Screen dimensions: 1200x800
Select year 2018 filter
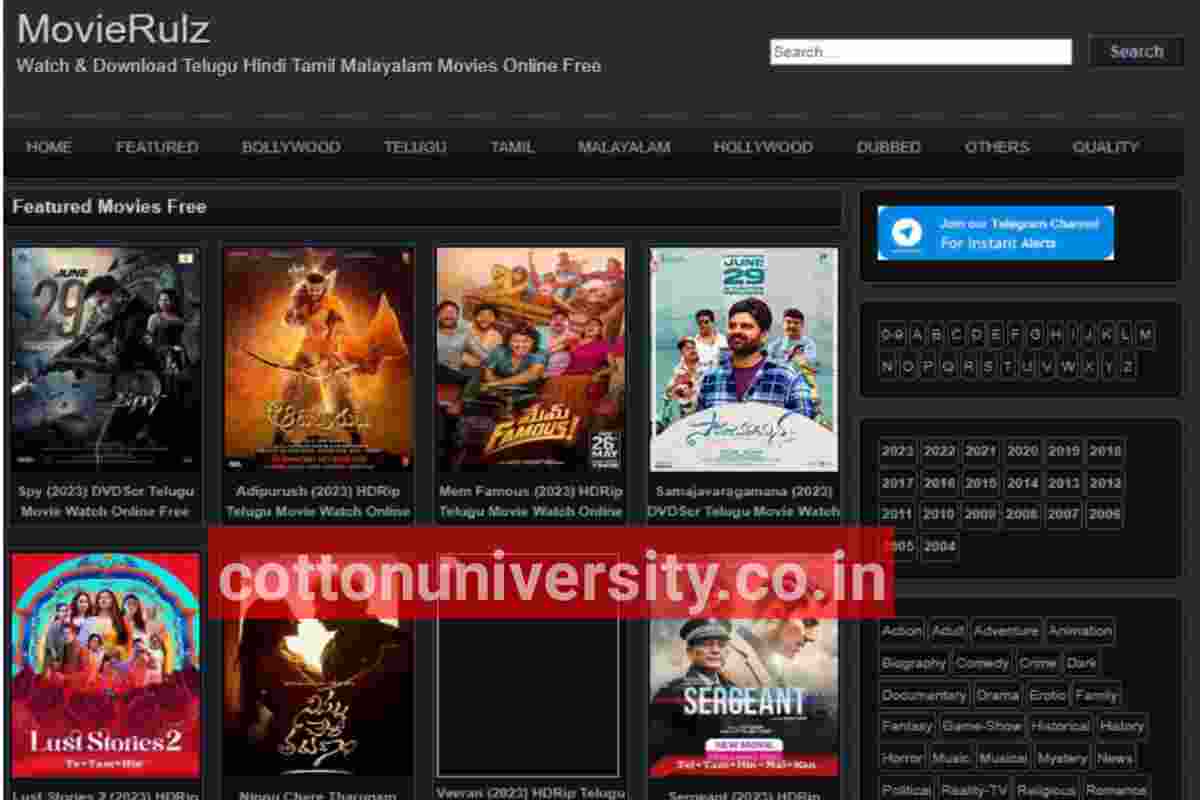[x=1105, y=451]
